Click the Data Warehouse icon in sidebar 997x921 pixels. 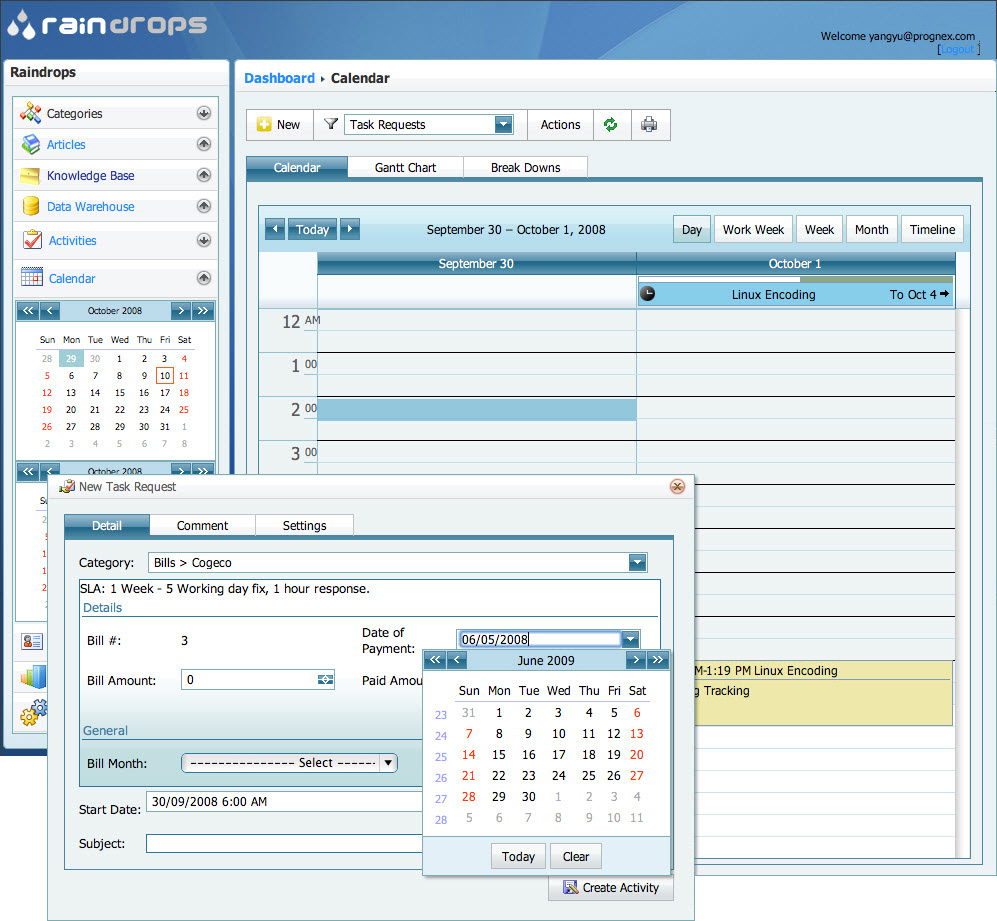coord(30,207)
